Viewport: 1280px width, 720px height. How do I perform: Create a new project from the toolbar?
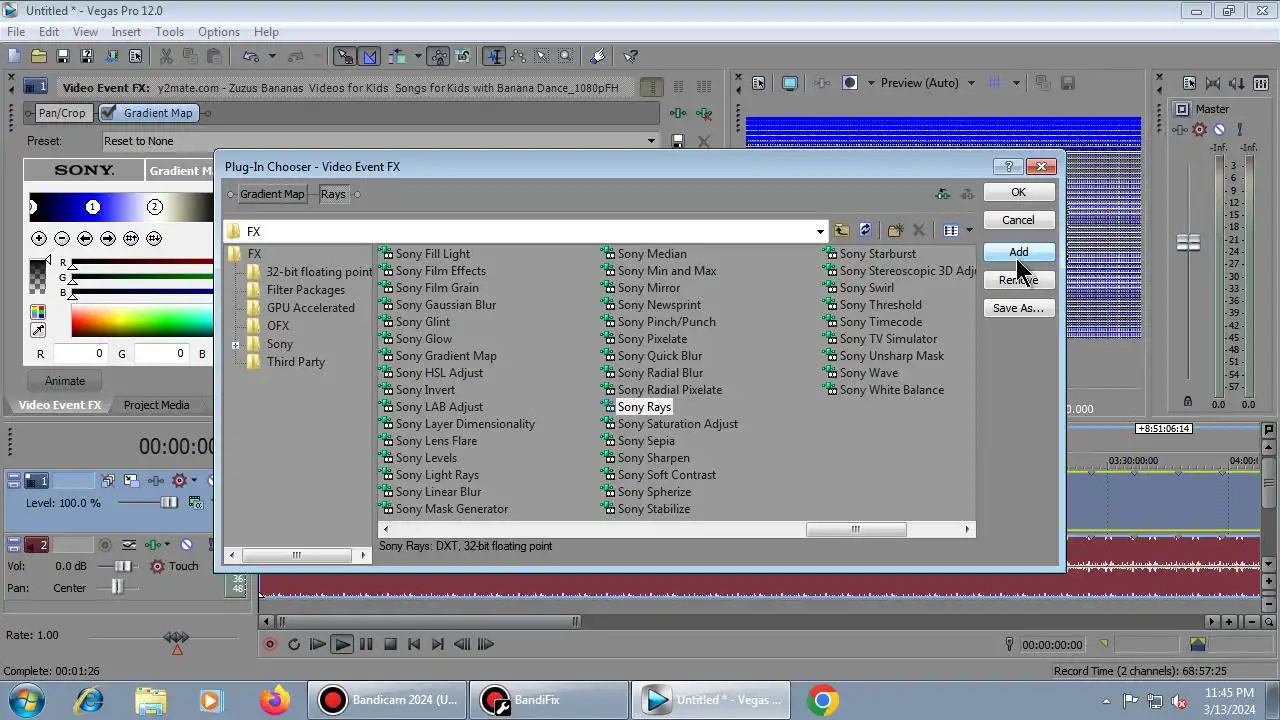15,57
